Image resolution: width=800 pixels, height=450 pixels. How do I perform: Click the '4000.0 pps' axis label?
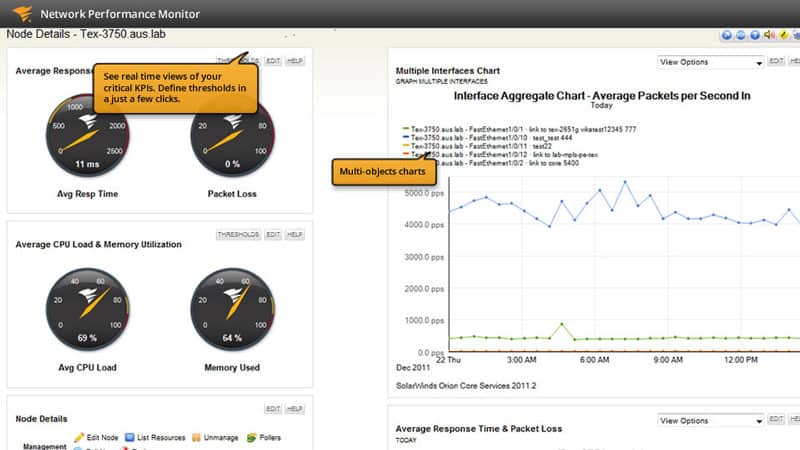424,225
